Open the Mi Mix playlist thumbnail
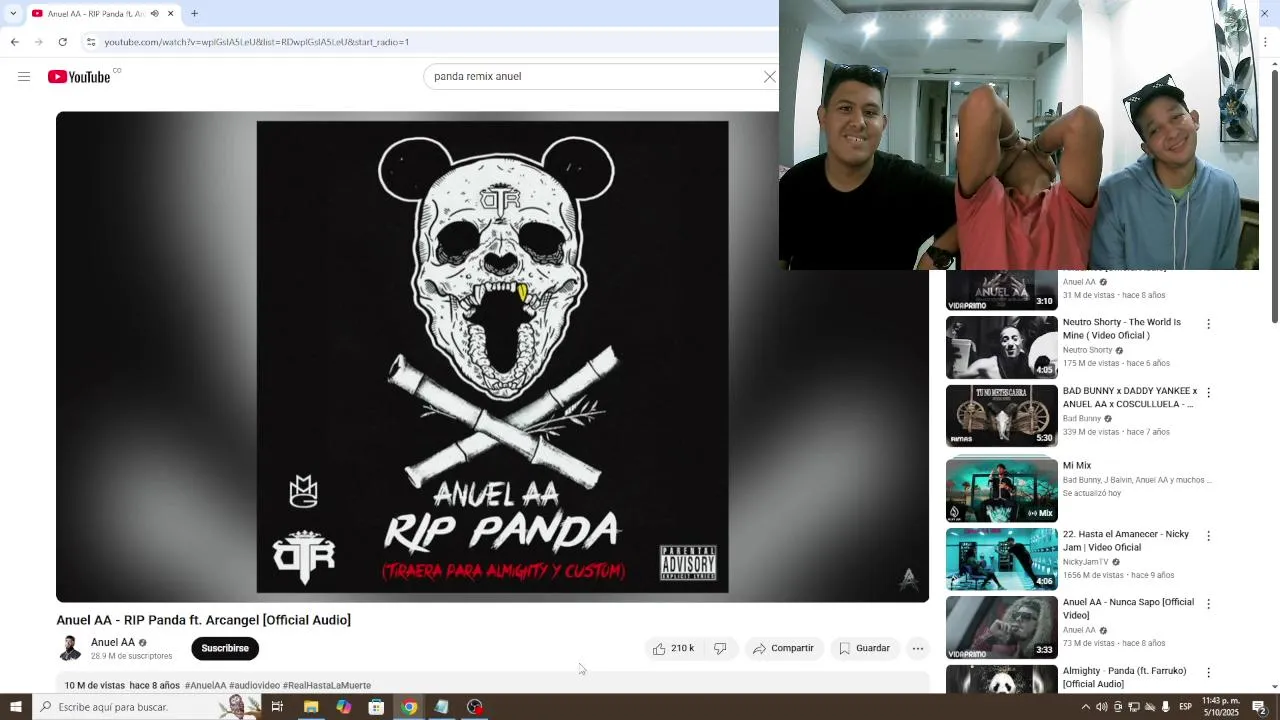The width and height of the screenshot is (1280, 720). (x=1001, y=490)
